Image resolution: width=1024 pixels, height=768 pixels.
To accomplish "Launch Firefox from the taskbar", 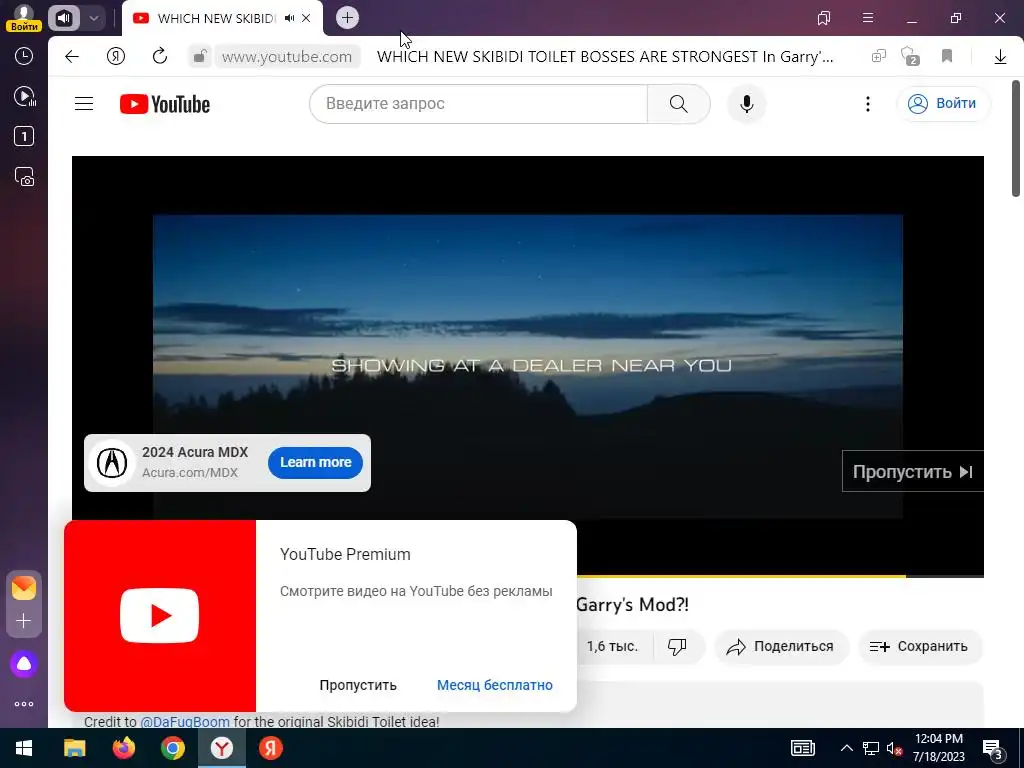I will click(123, 748).
